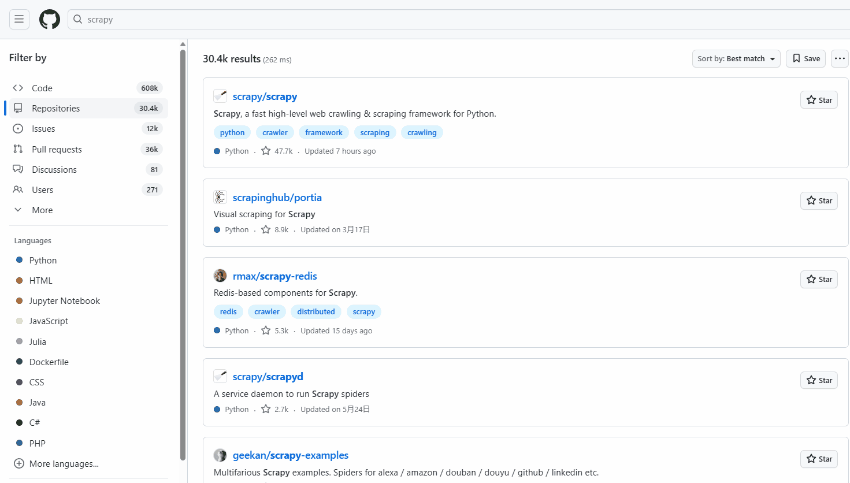This screenshot has height=483, width=850.
Task: Star the scrapy/scrapy repository
Action: click(x=818, y=100)
